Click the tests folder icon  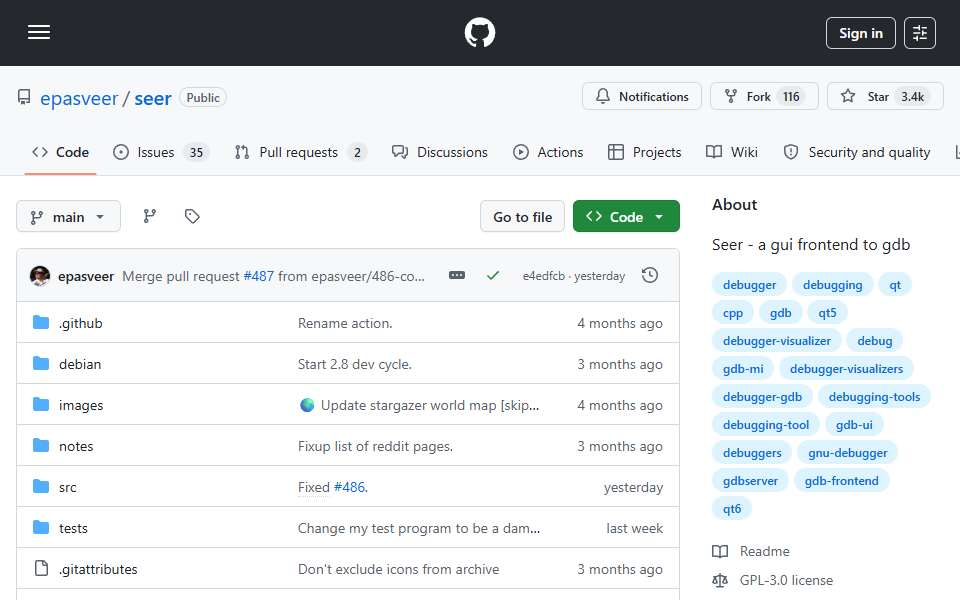click(41, 528)
